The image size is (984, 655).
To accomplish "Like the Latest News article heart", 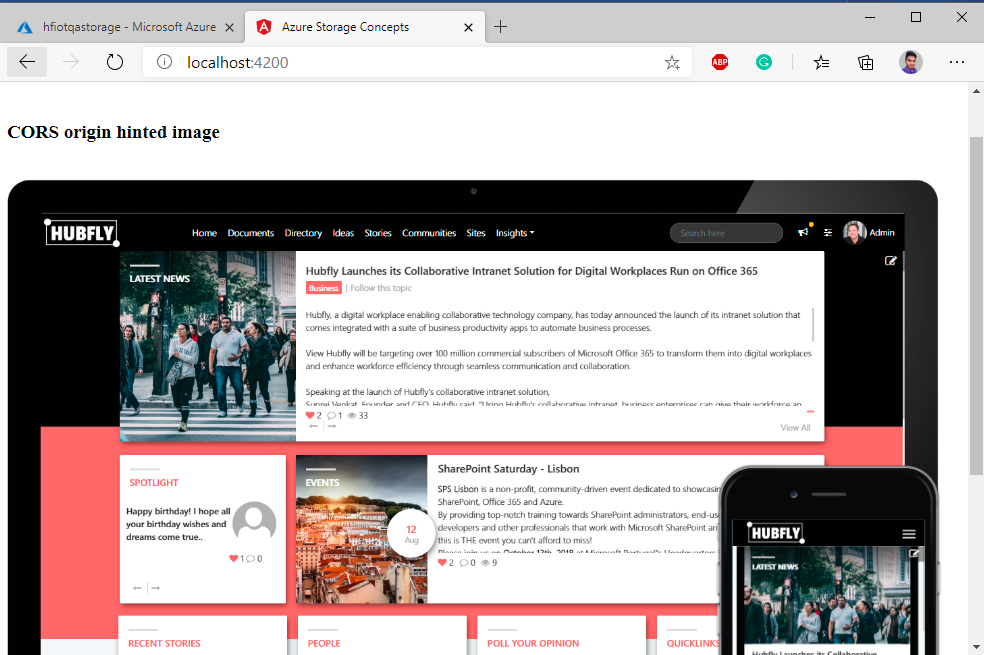I will (x=310, y=415).
